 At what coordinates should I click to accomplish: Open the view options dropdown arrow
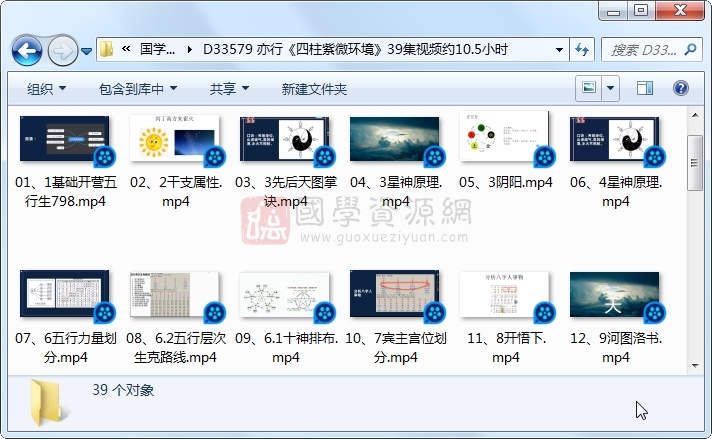click(x=610, y=88)
